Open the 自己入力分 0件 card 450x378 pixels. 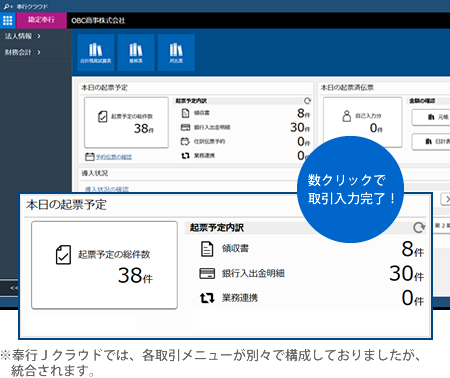click(x=363, y=122)
